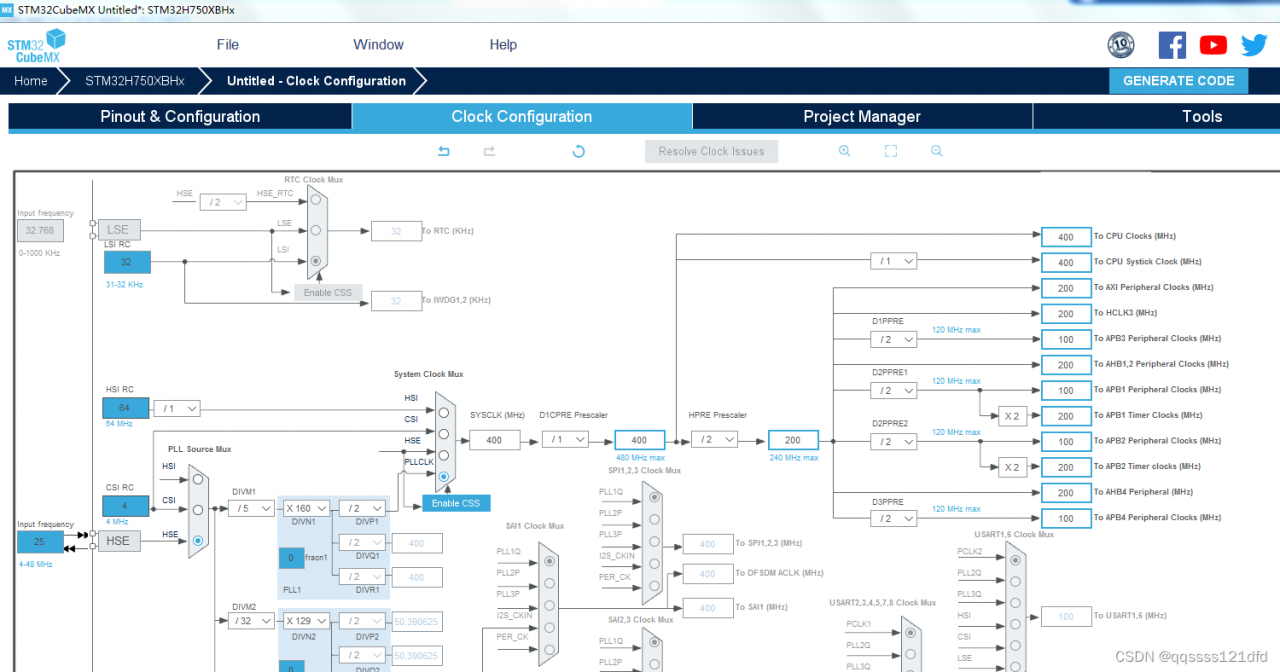Open the HSE_RTC /2 divider dropdown
This screenshot has width=1280, height=672.
[223, 202]
